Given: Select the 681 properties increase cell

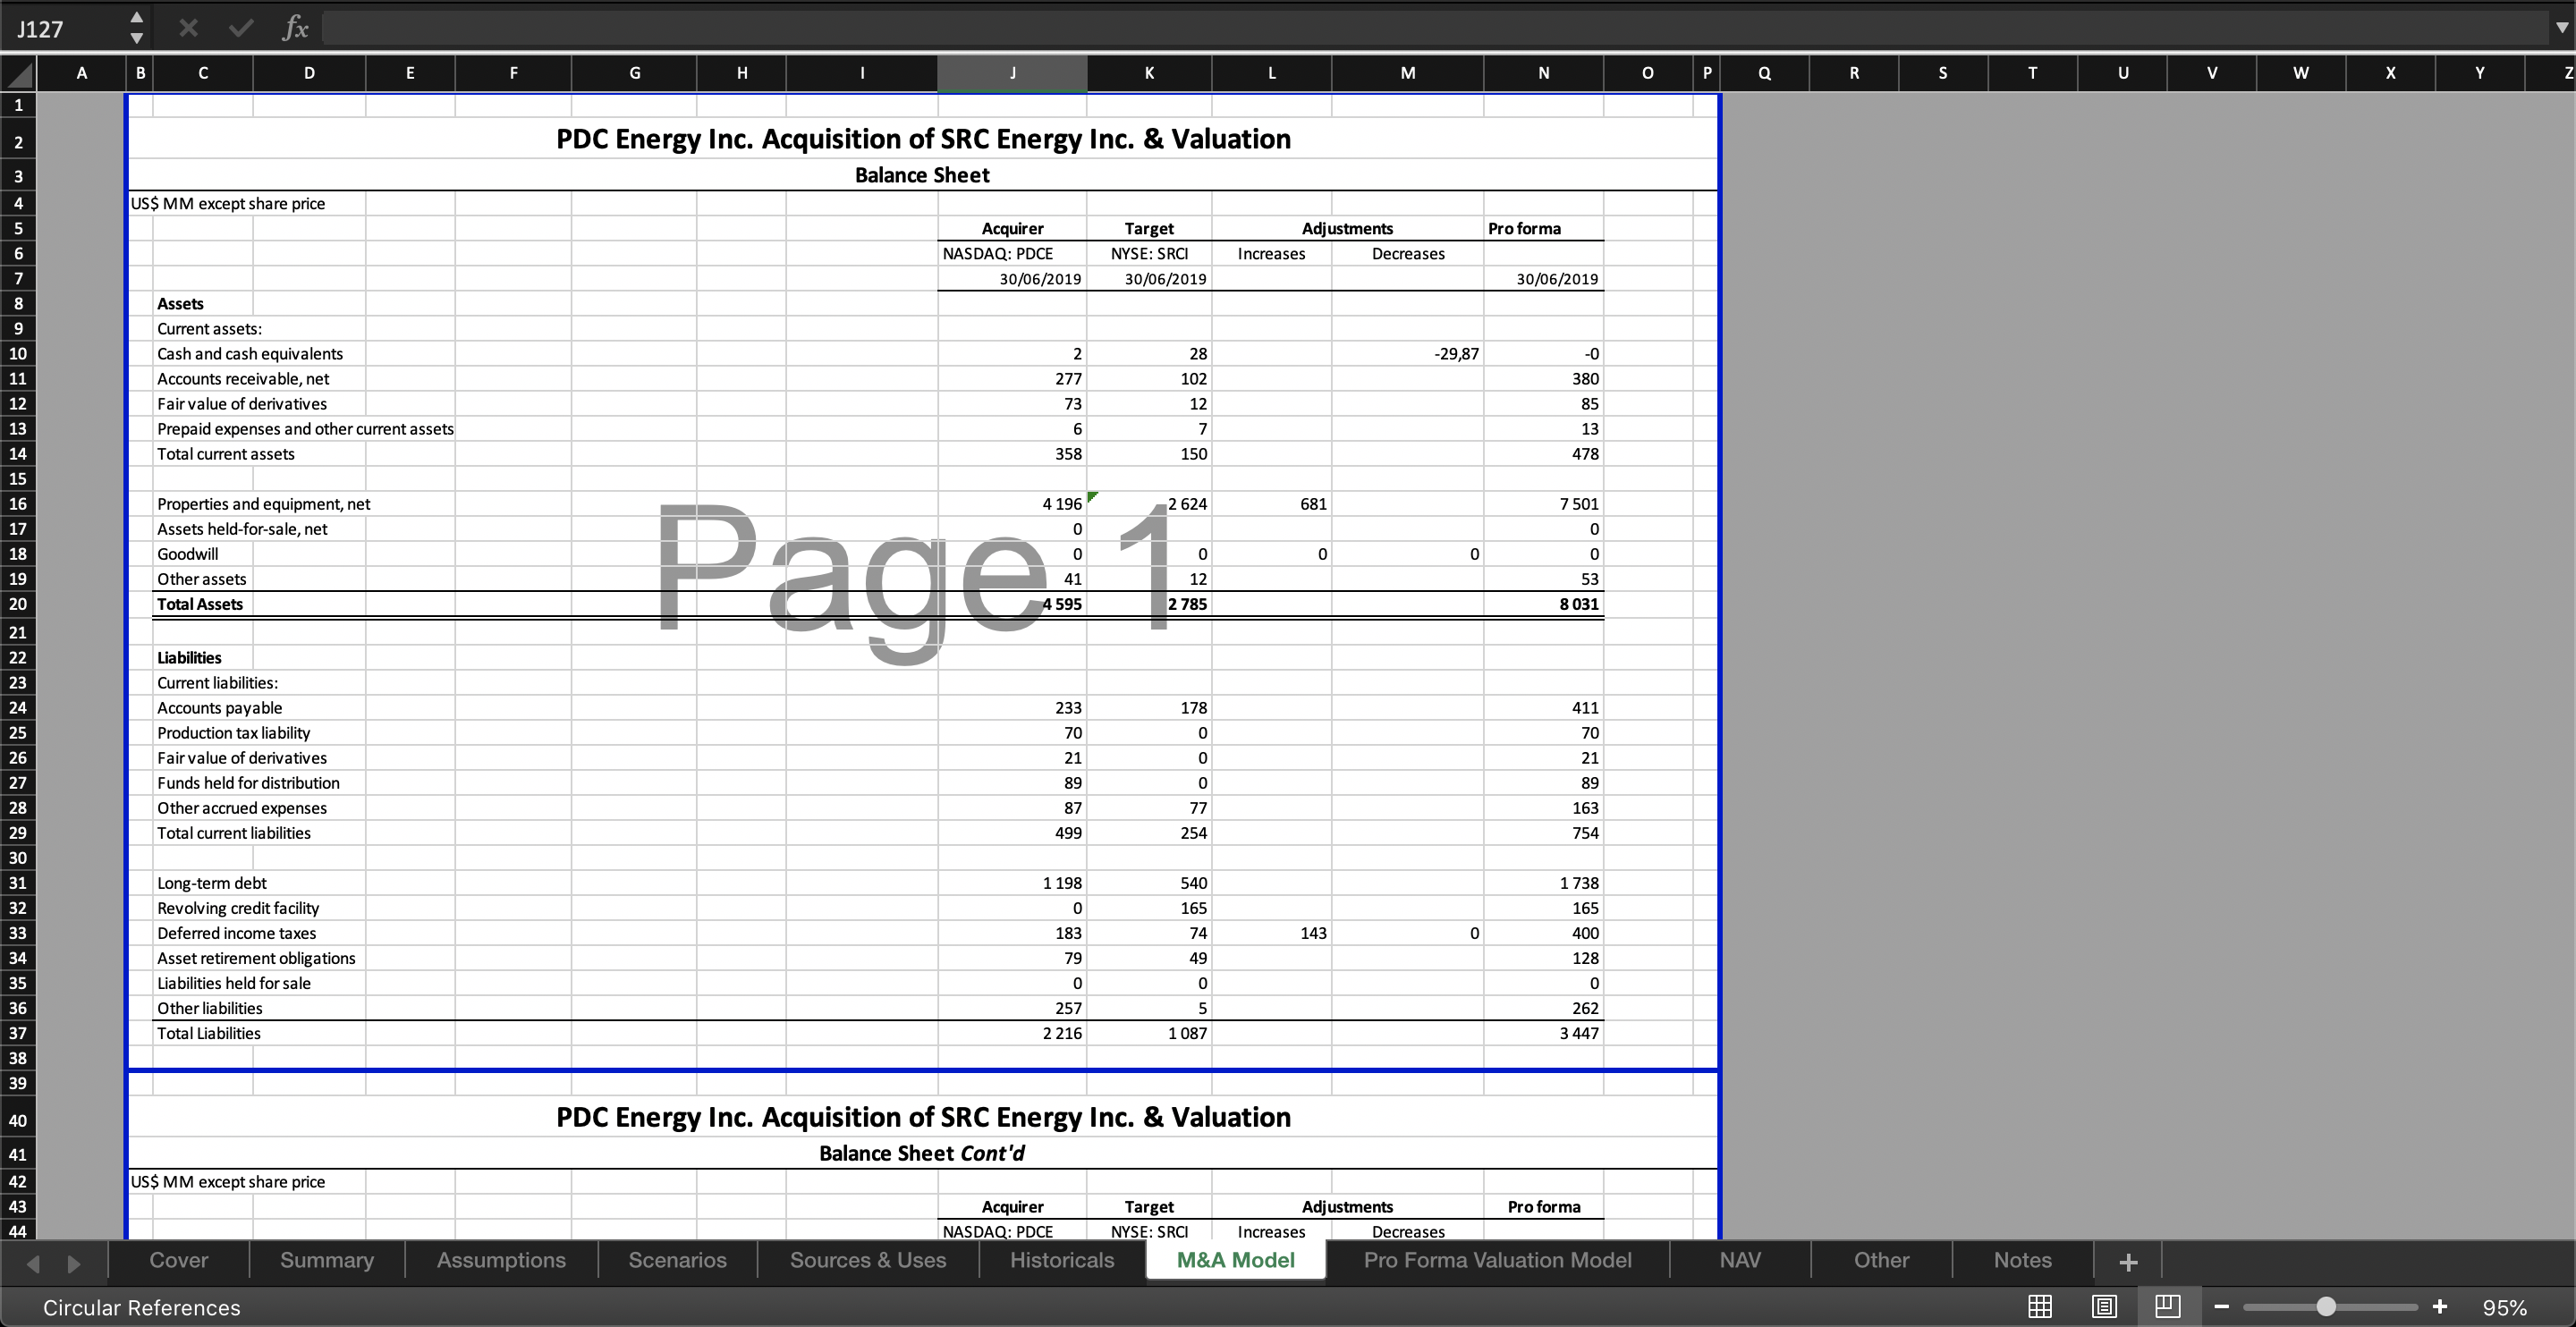Looking at the screenshot, I should (x=1271, y=504).
